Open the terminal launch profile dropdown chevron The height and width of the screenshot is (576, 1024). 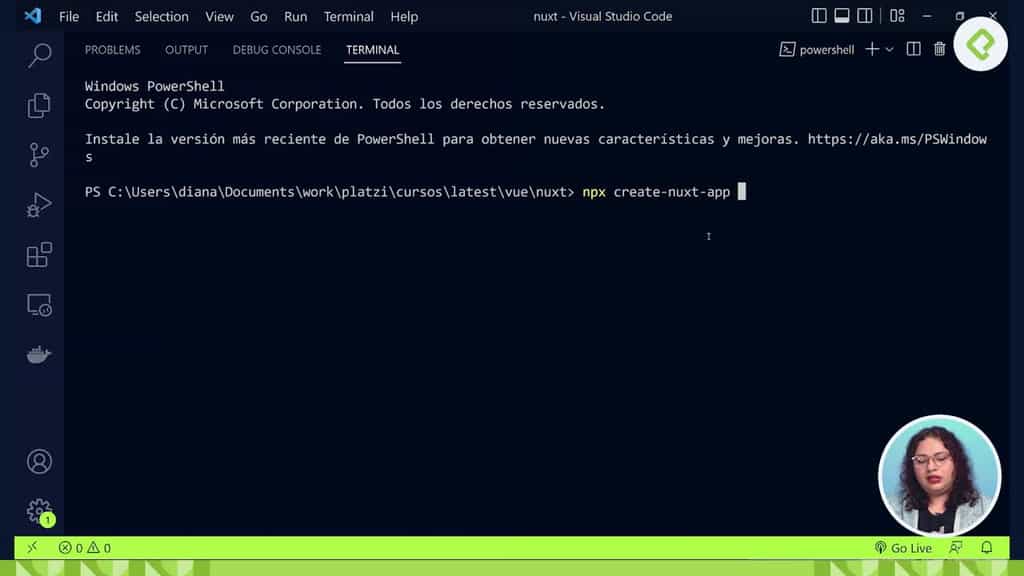click(x=890, y=49)
